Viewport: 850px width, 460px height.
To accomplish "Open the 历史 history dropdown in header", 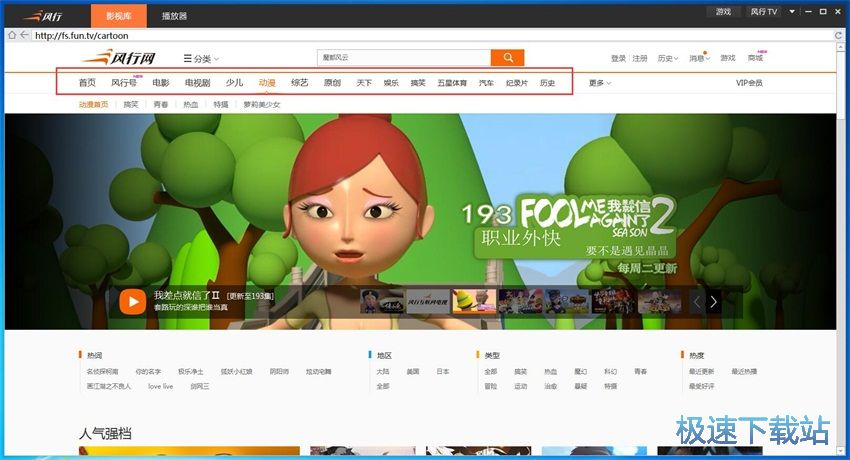I will point(668,58).
